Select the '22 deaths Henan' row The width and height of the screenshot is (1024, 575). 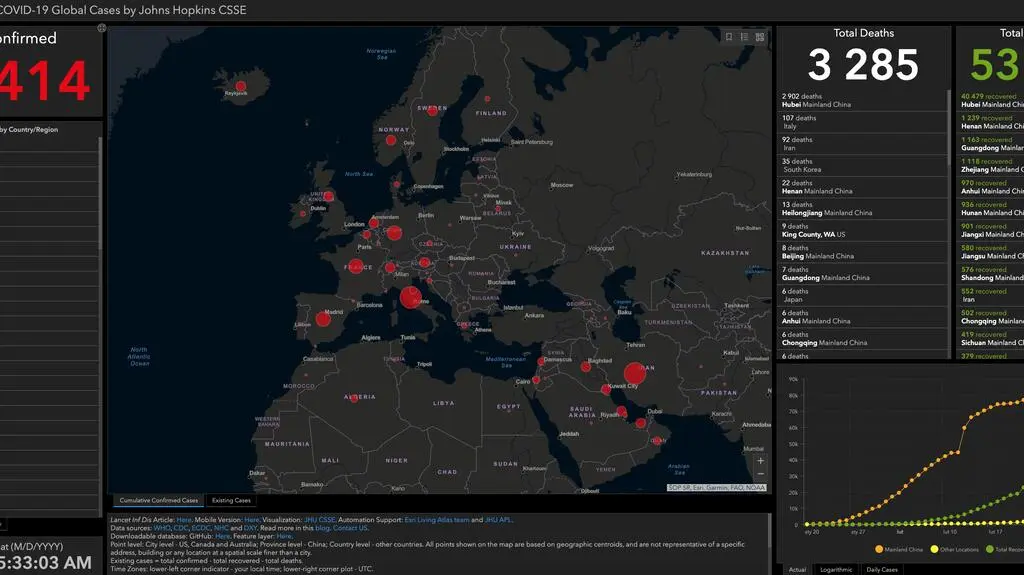coord(862,187)
